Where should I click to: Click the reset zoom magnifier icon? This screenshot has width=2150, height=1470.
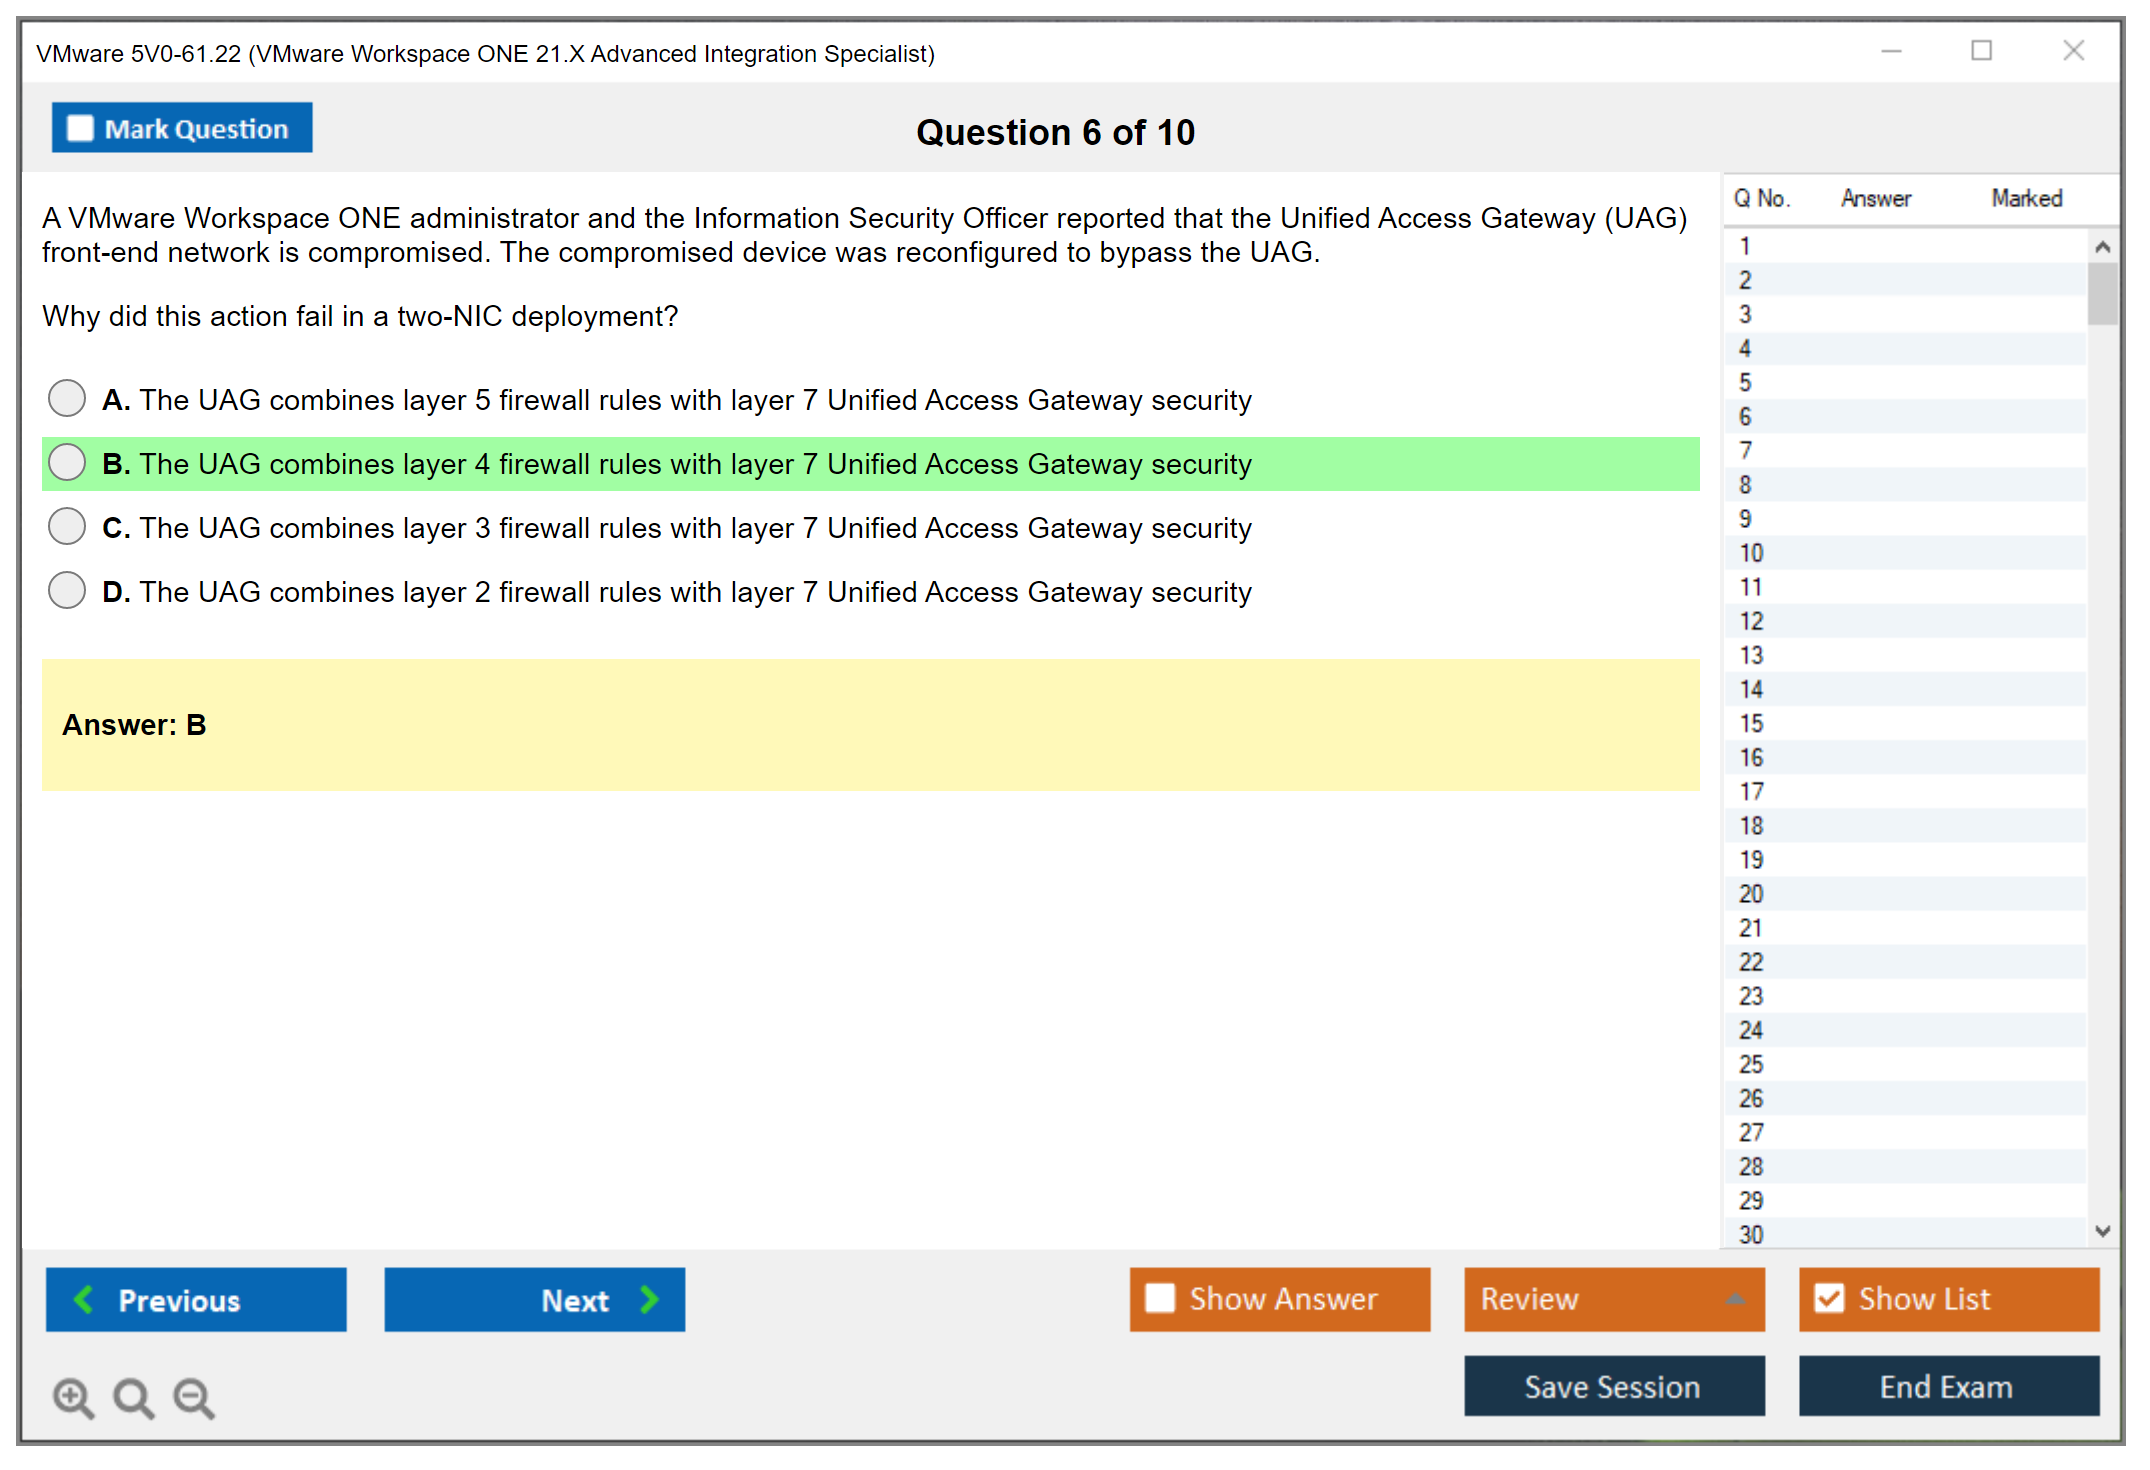pos(133,1397)
